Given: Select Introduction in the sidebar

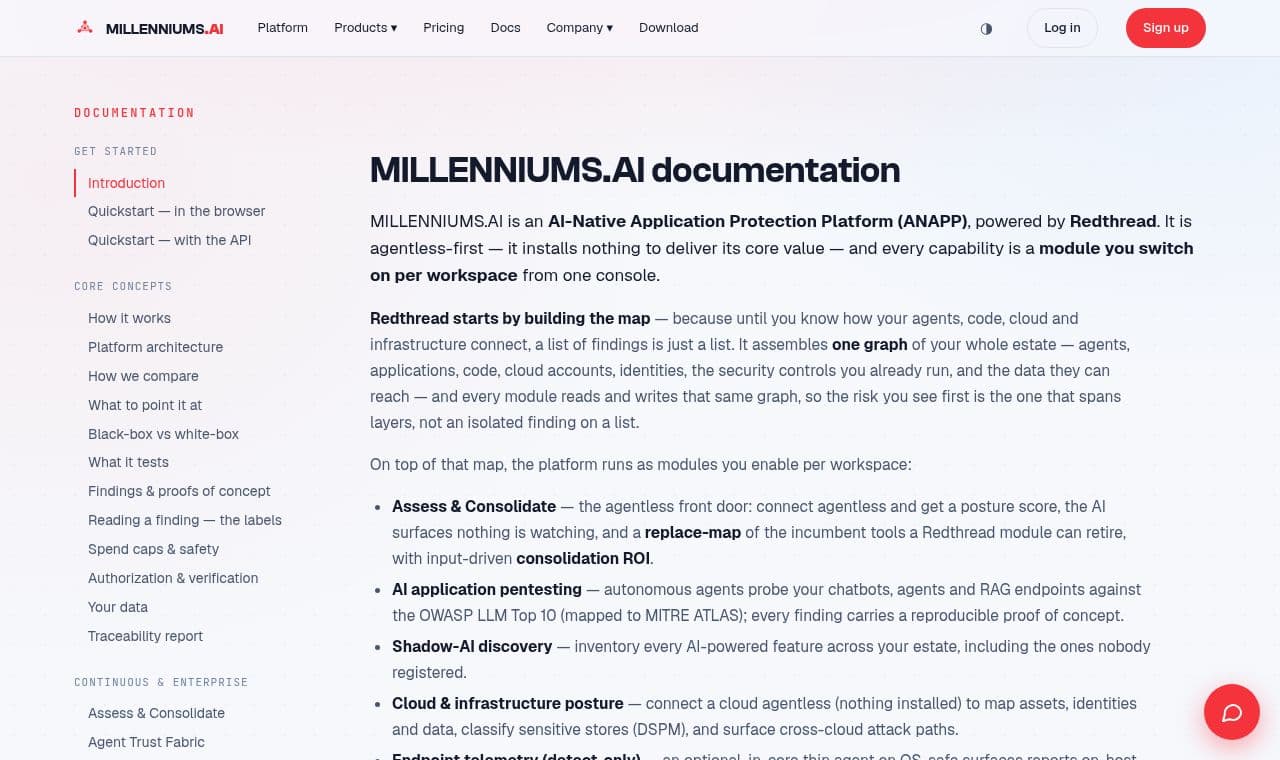Looking at the screenshot, I should pos(126,183).
